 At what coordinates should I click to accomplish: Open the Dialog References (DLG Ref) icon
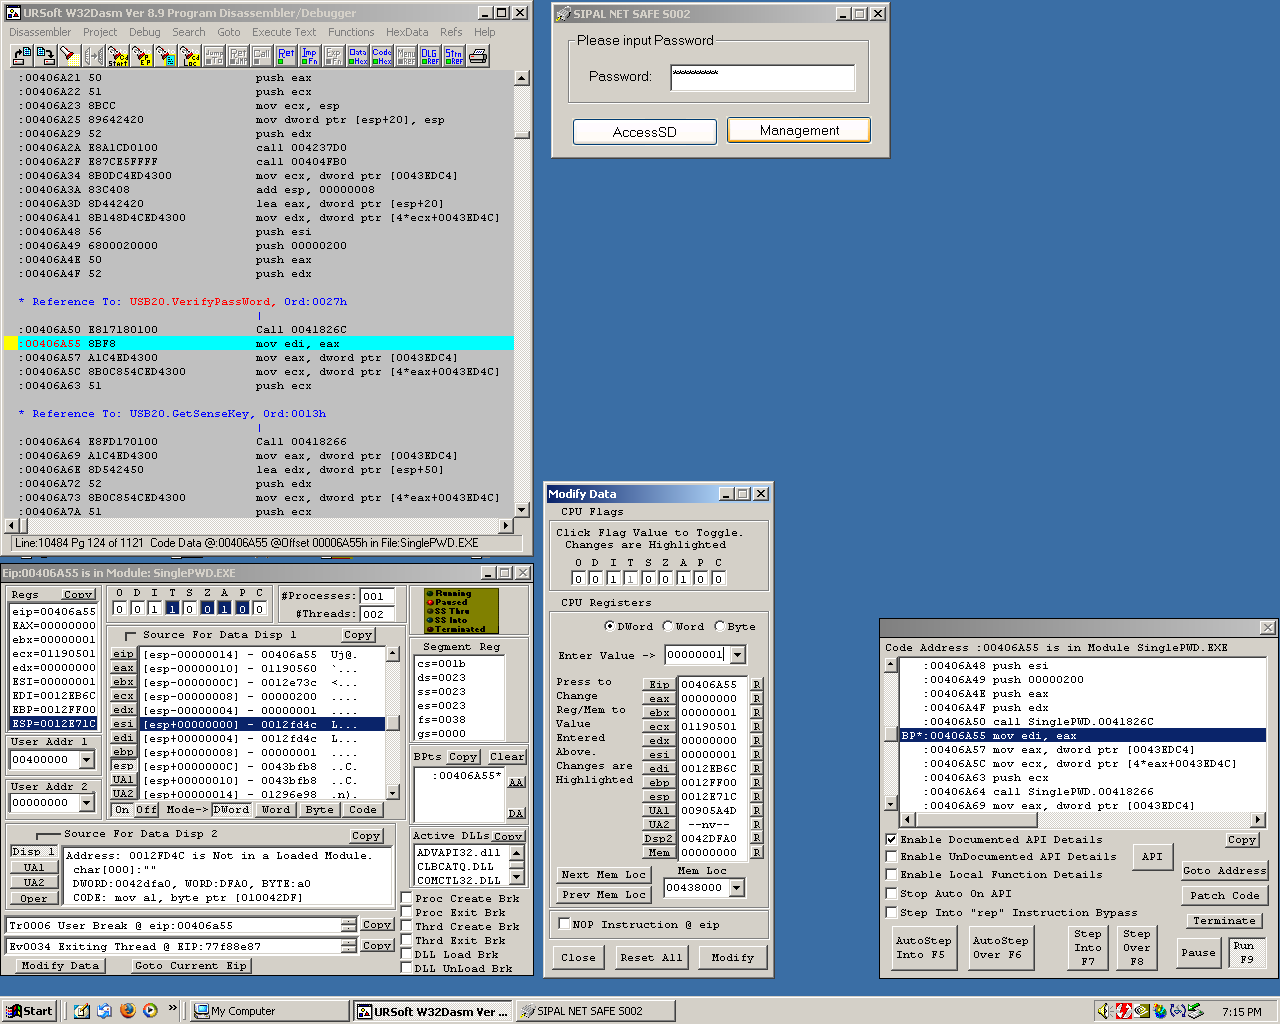click(x=430, y=56)
